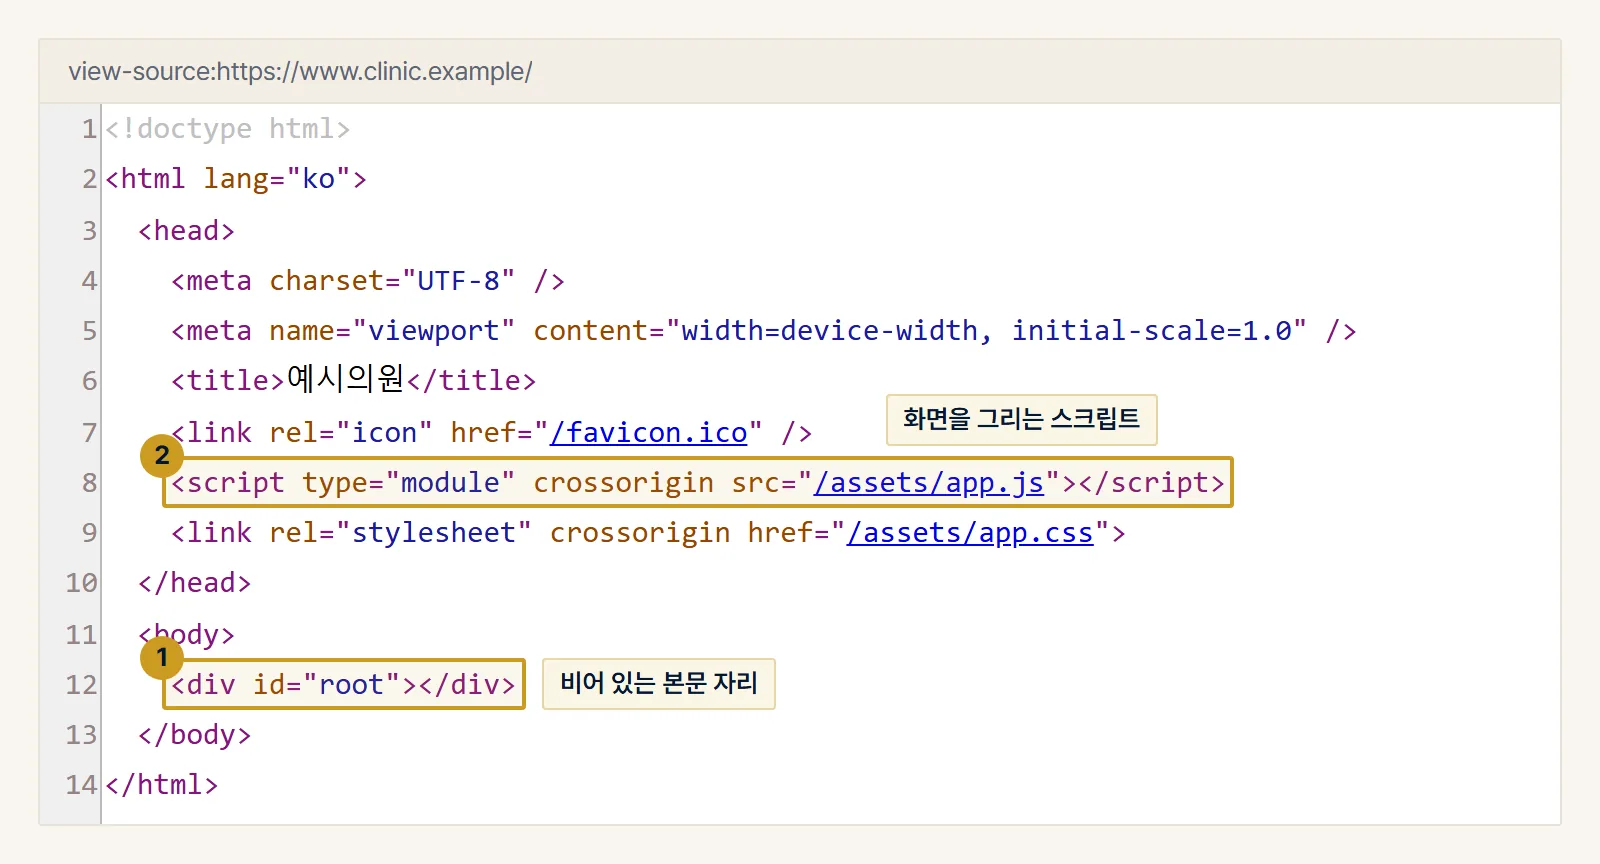Click line number 7 in the gutter
Viewport: 1600px width, 864px height.
point(89,433)
